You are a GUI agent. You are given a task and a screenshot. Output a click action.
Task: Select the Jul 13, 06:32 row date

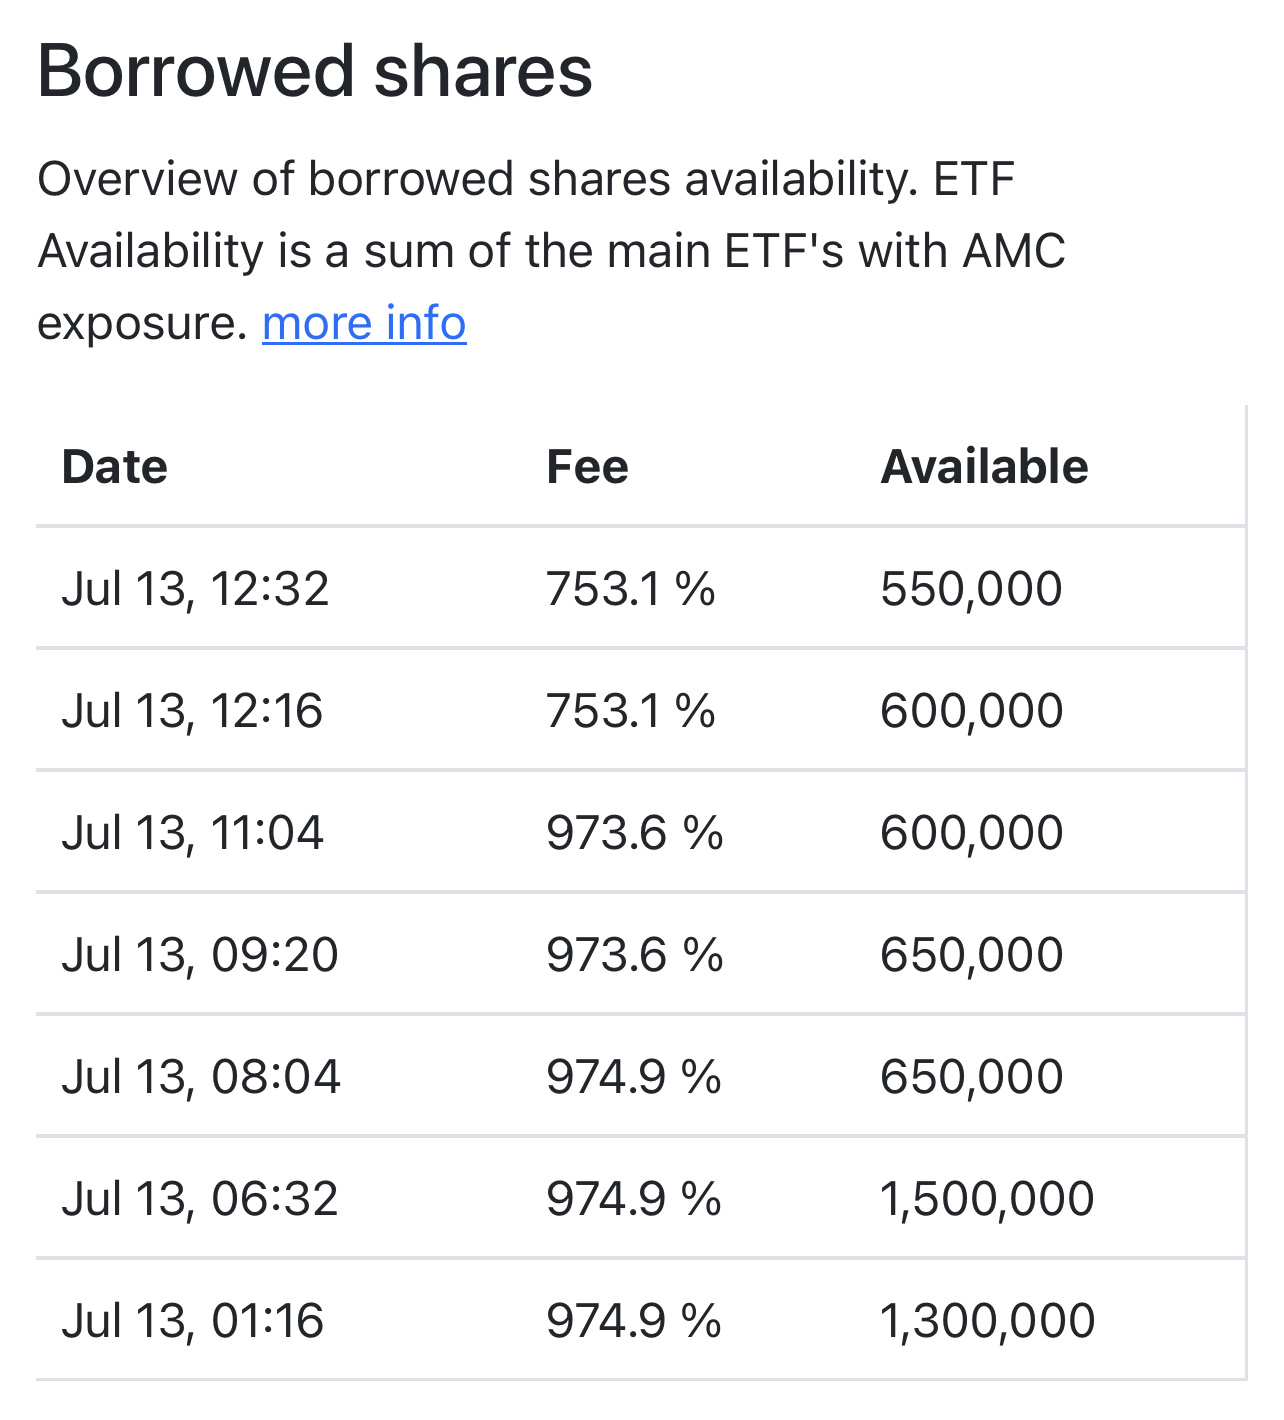[200, 1198]
